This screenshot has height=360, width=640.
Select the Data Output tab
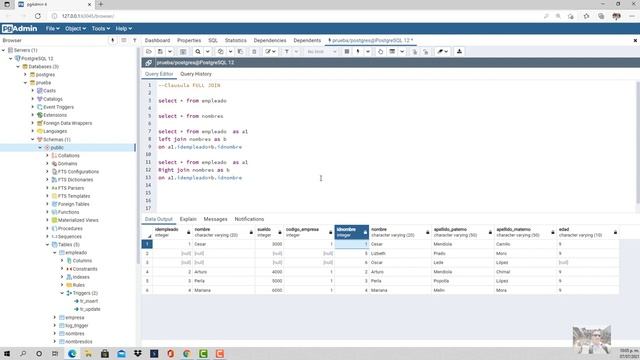[159, 219]
